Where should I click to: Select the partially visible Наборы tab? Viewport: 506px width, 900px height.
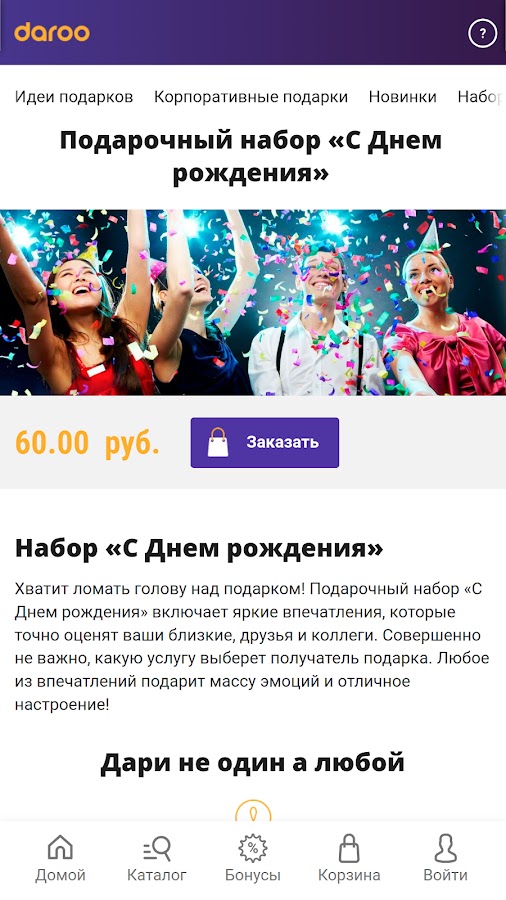[x=481, y=97]
